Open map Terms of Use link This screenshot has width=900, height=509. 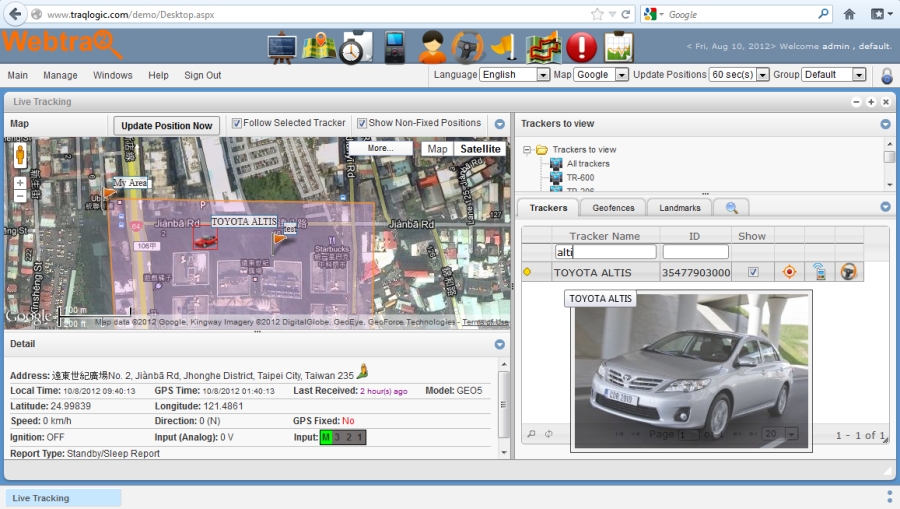click(485, 322)
